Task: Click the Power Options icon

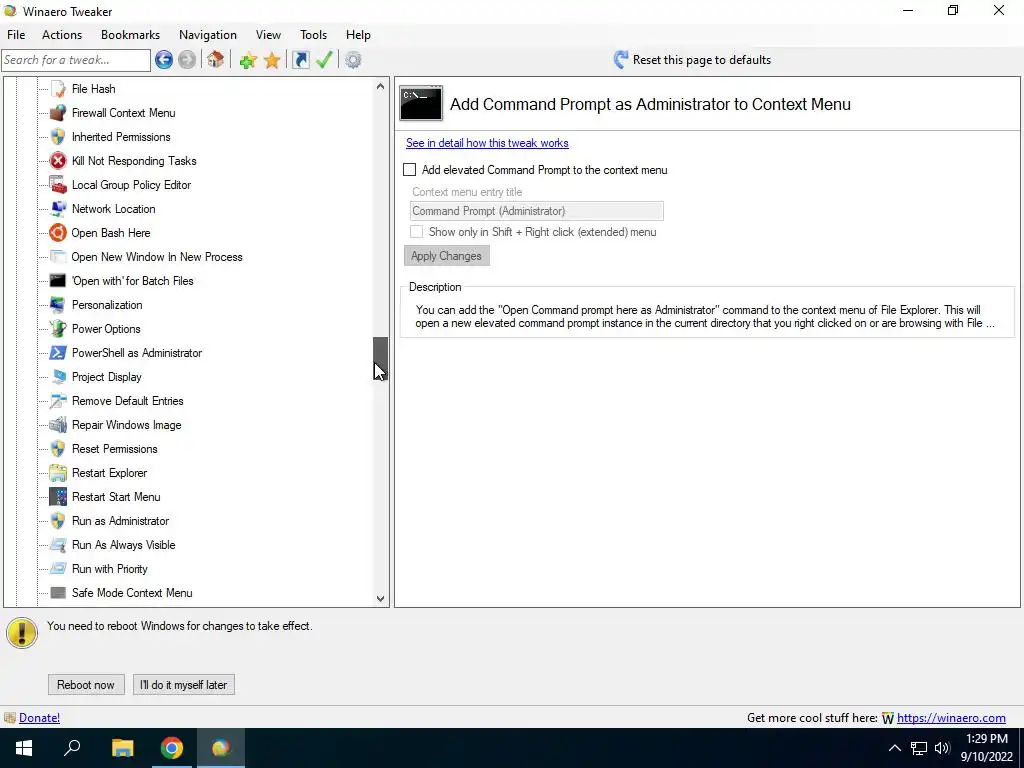Action: 58,329
